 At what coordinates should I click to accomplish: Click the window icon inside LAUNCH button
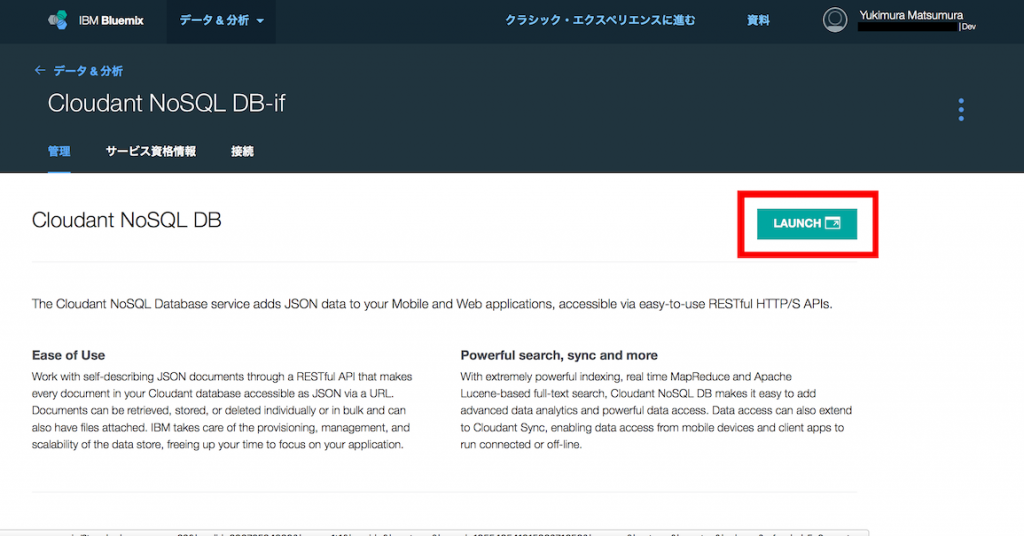(x=833, y=223)
